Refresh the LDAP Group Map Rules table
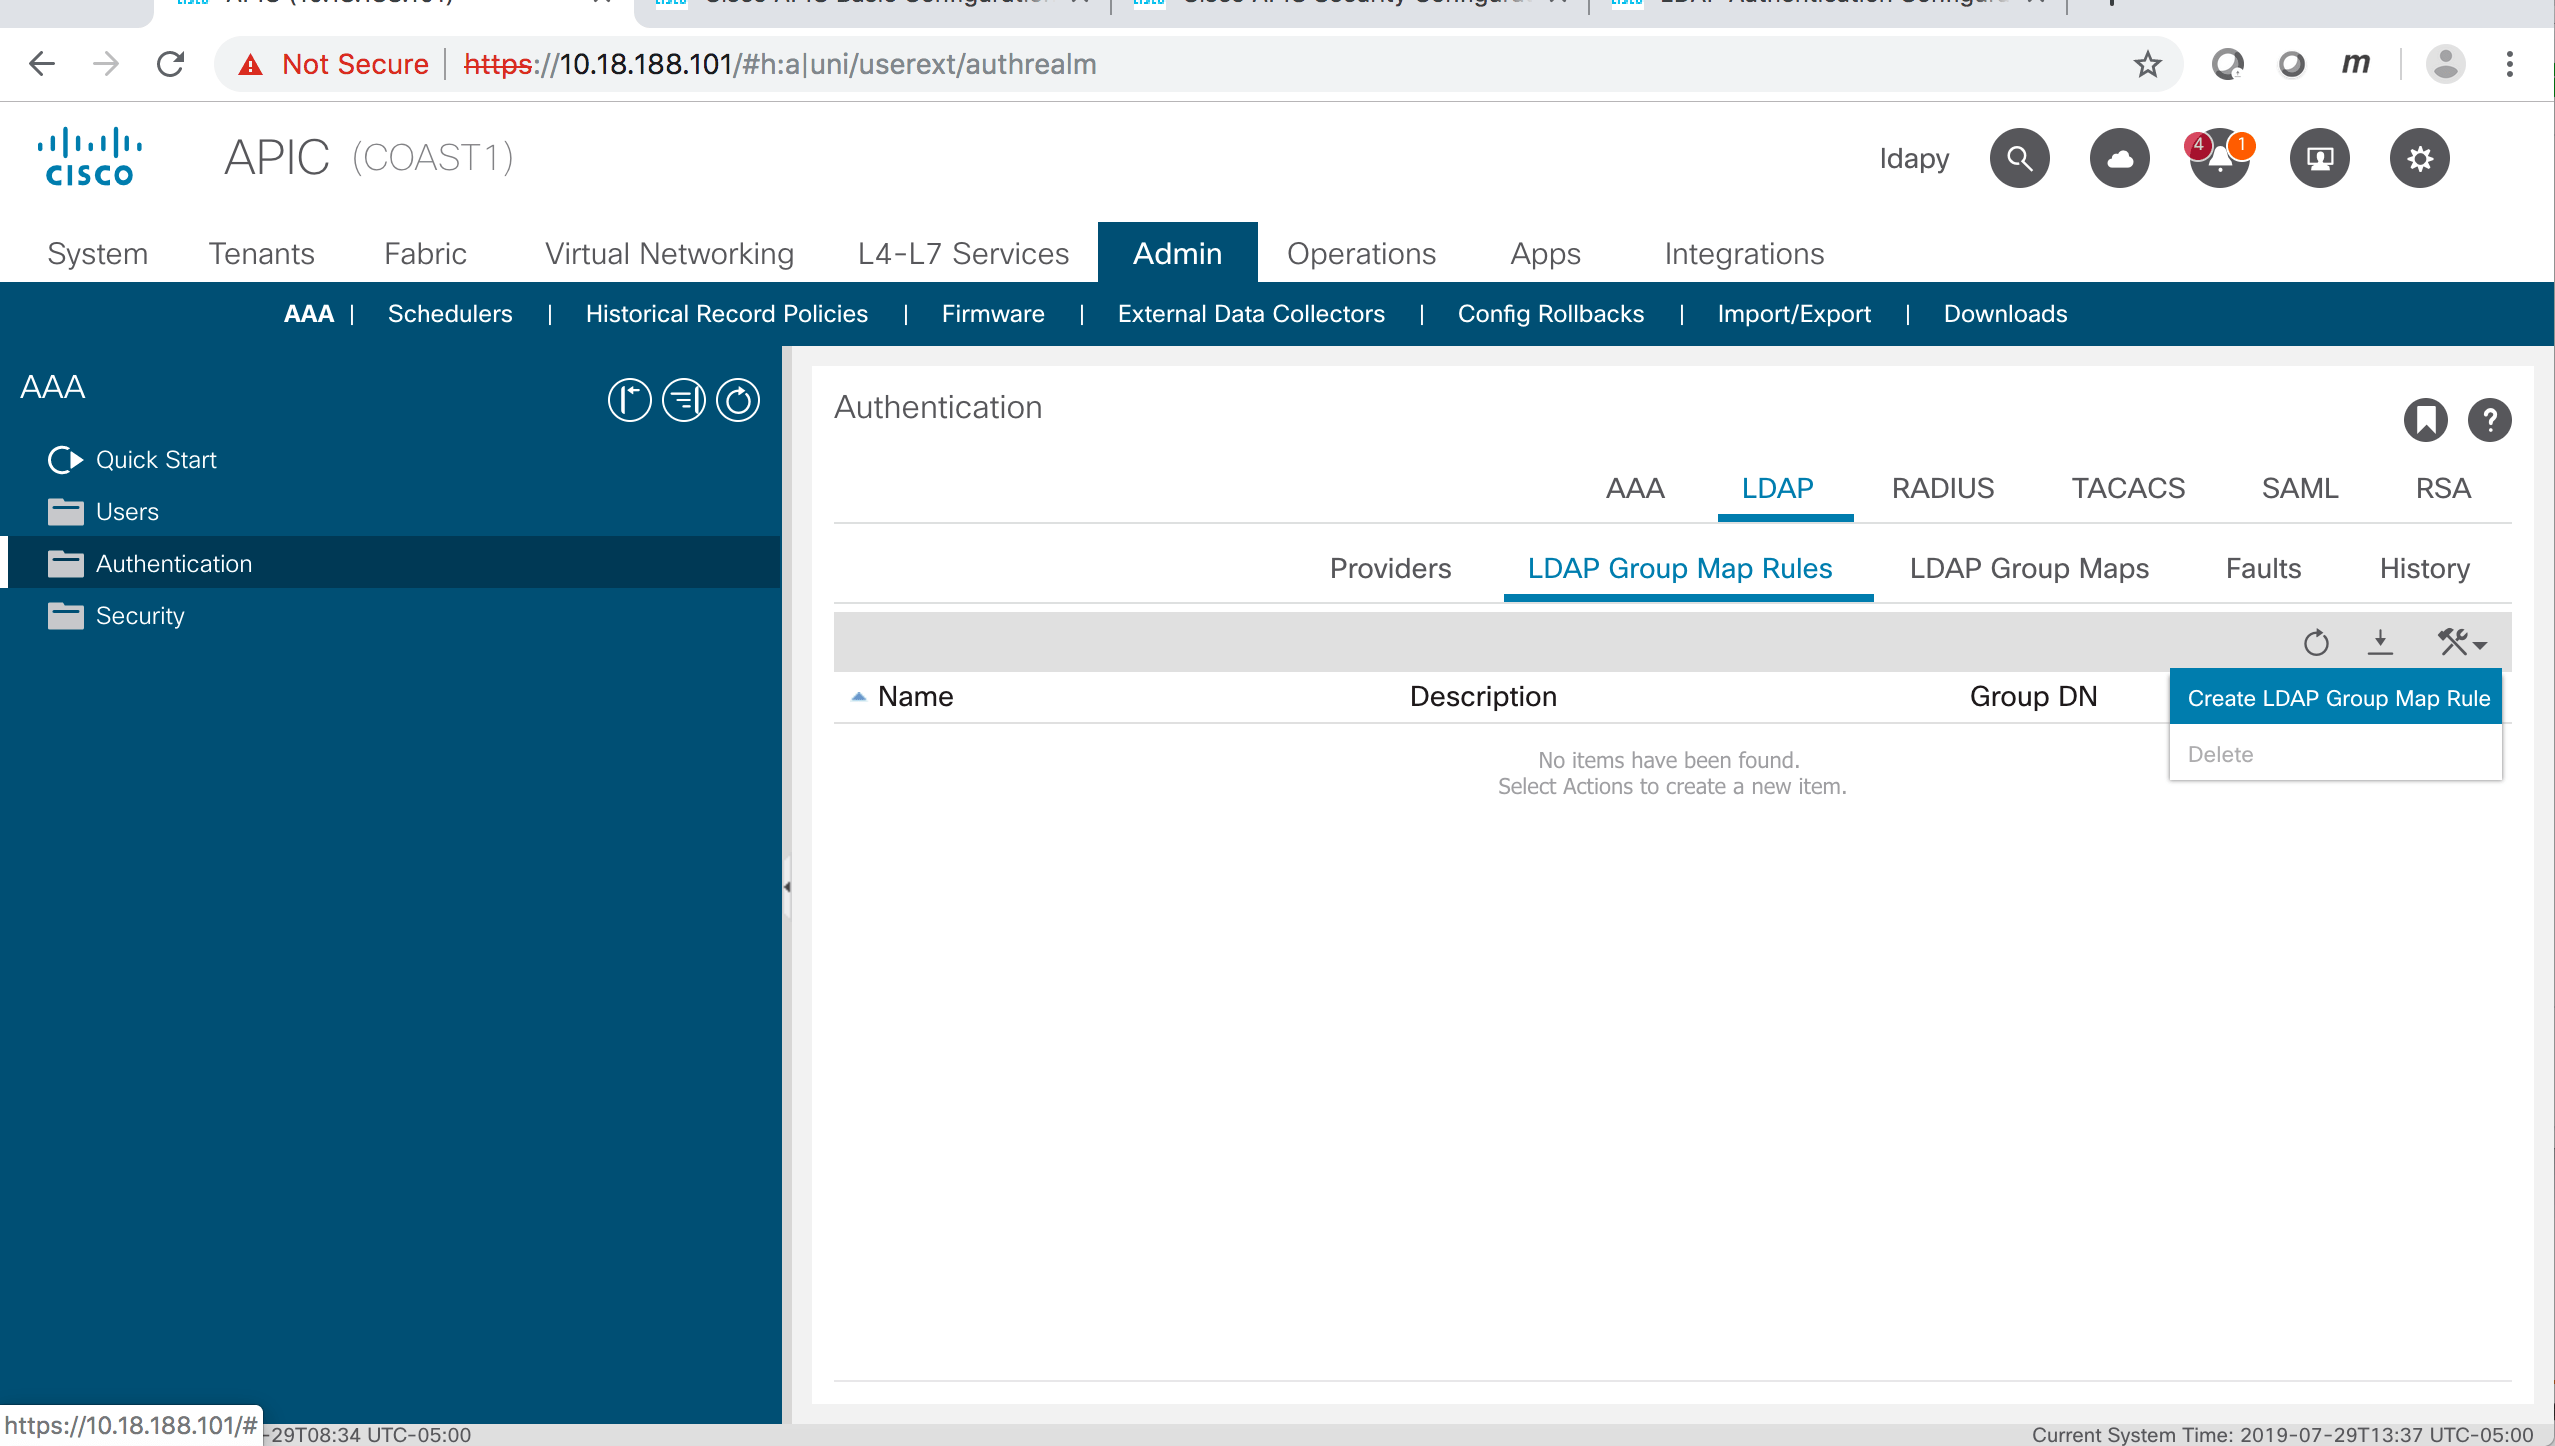2555x1446 pixels. [2316, 642]
